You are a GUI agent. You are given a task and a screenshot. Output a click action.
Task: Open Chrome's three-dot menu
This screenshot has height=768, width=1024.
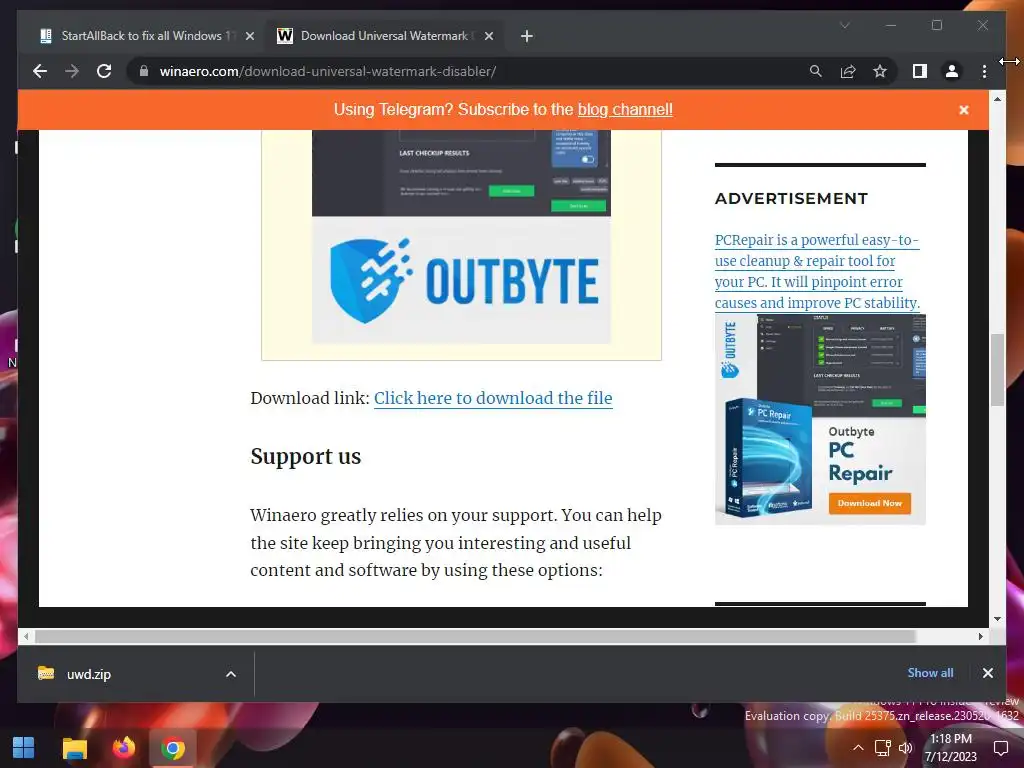984,71
